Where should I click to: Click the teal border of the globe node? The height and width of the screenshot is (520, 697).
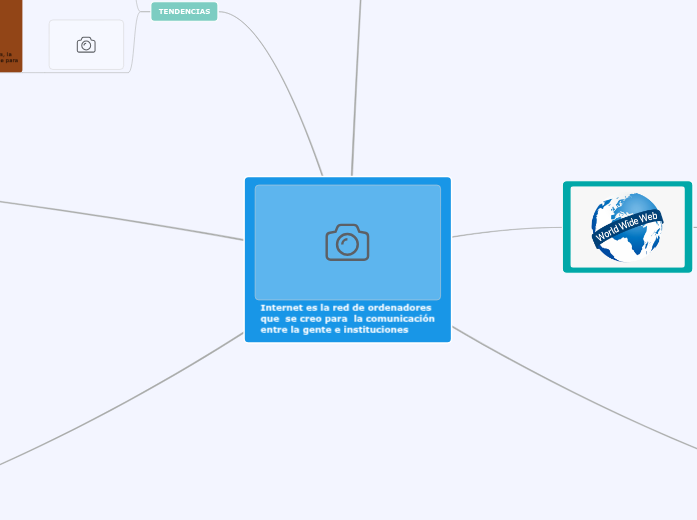567,227
